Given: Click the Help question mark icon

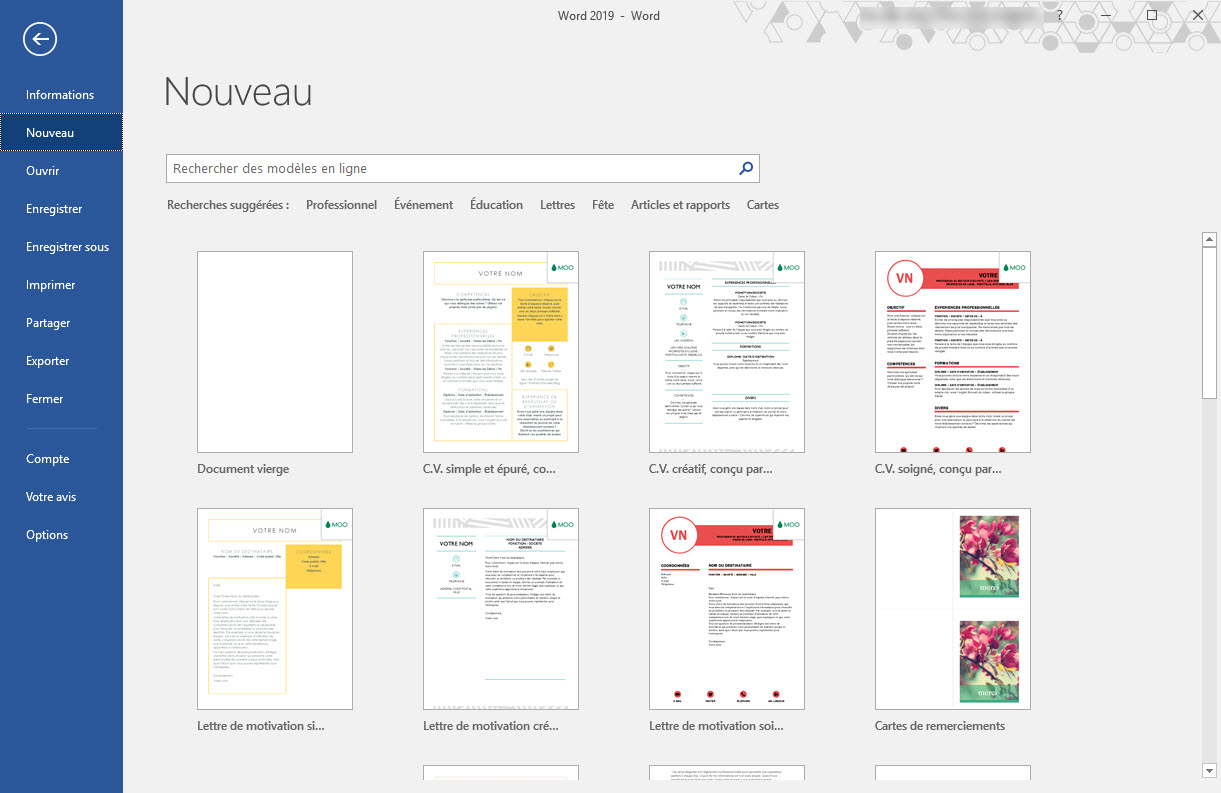Looking at the screenshot, I should tap(1059, 16).
